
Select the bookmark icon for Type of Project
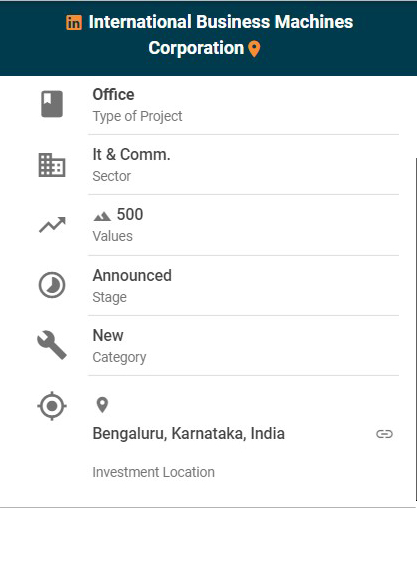[52, 104]
